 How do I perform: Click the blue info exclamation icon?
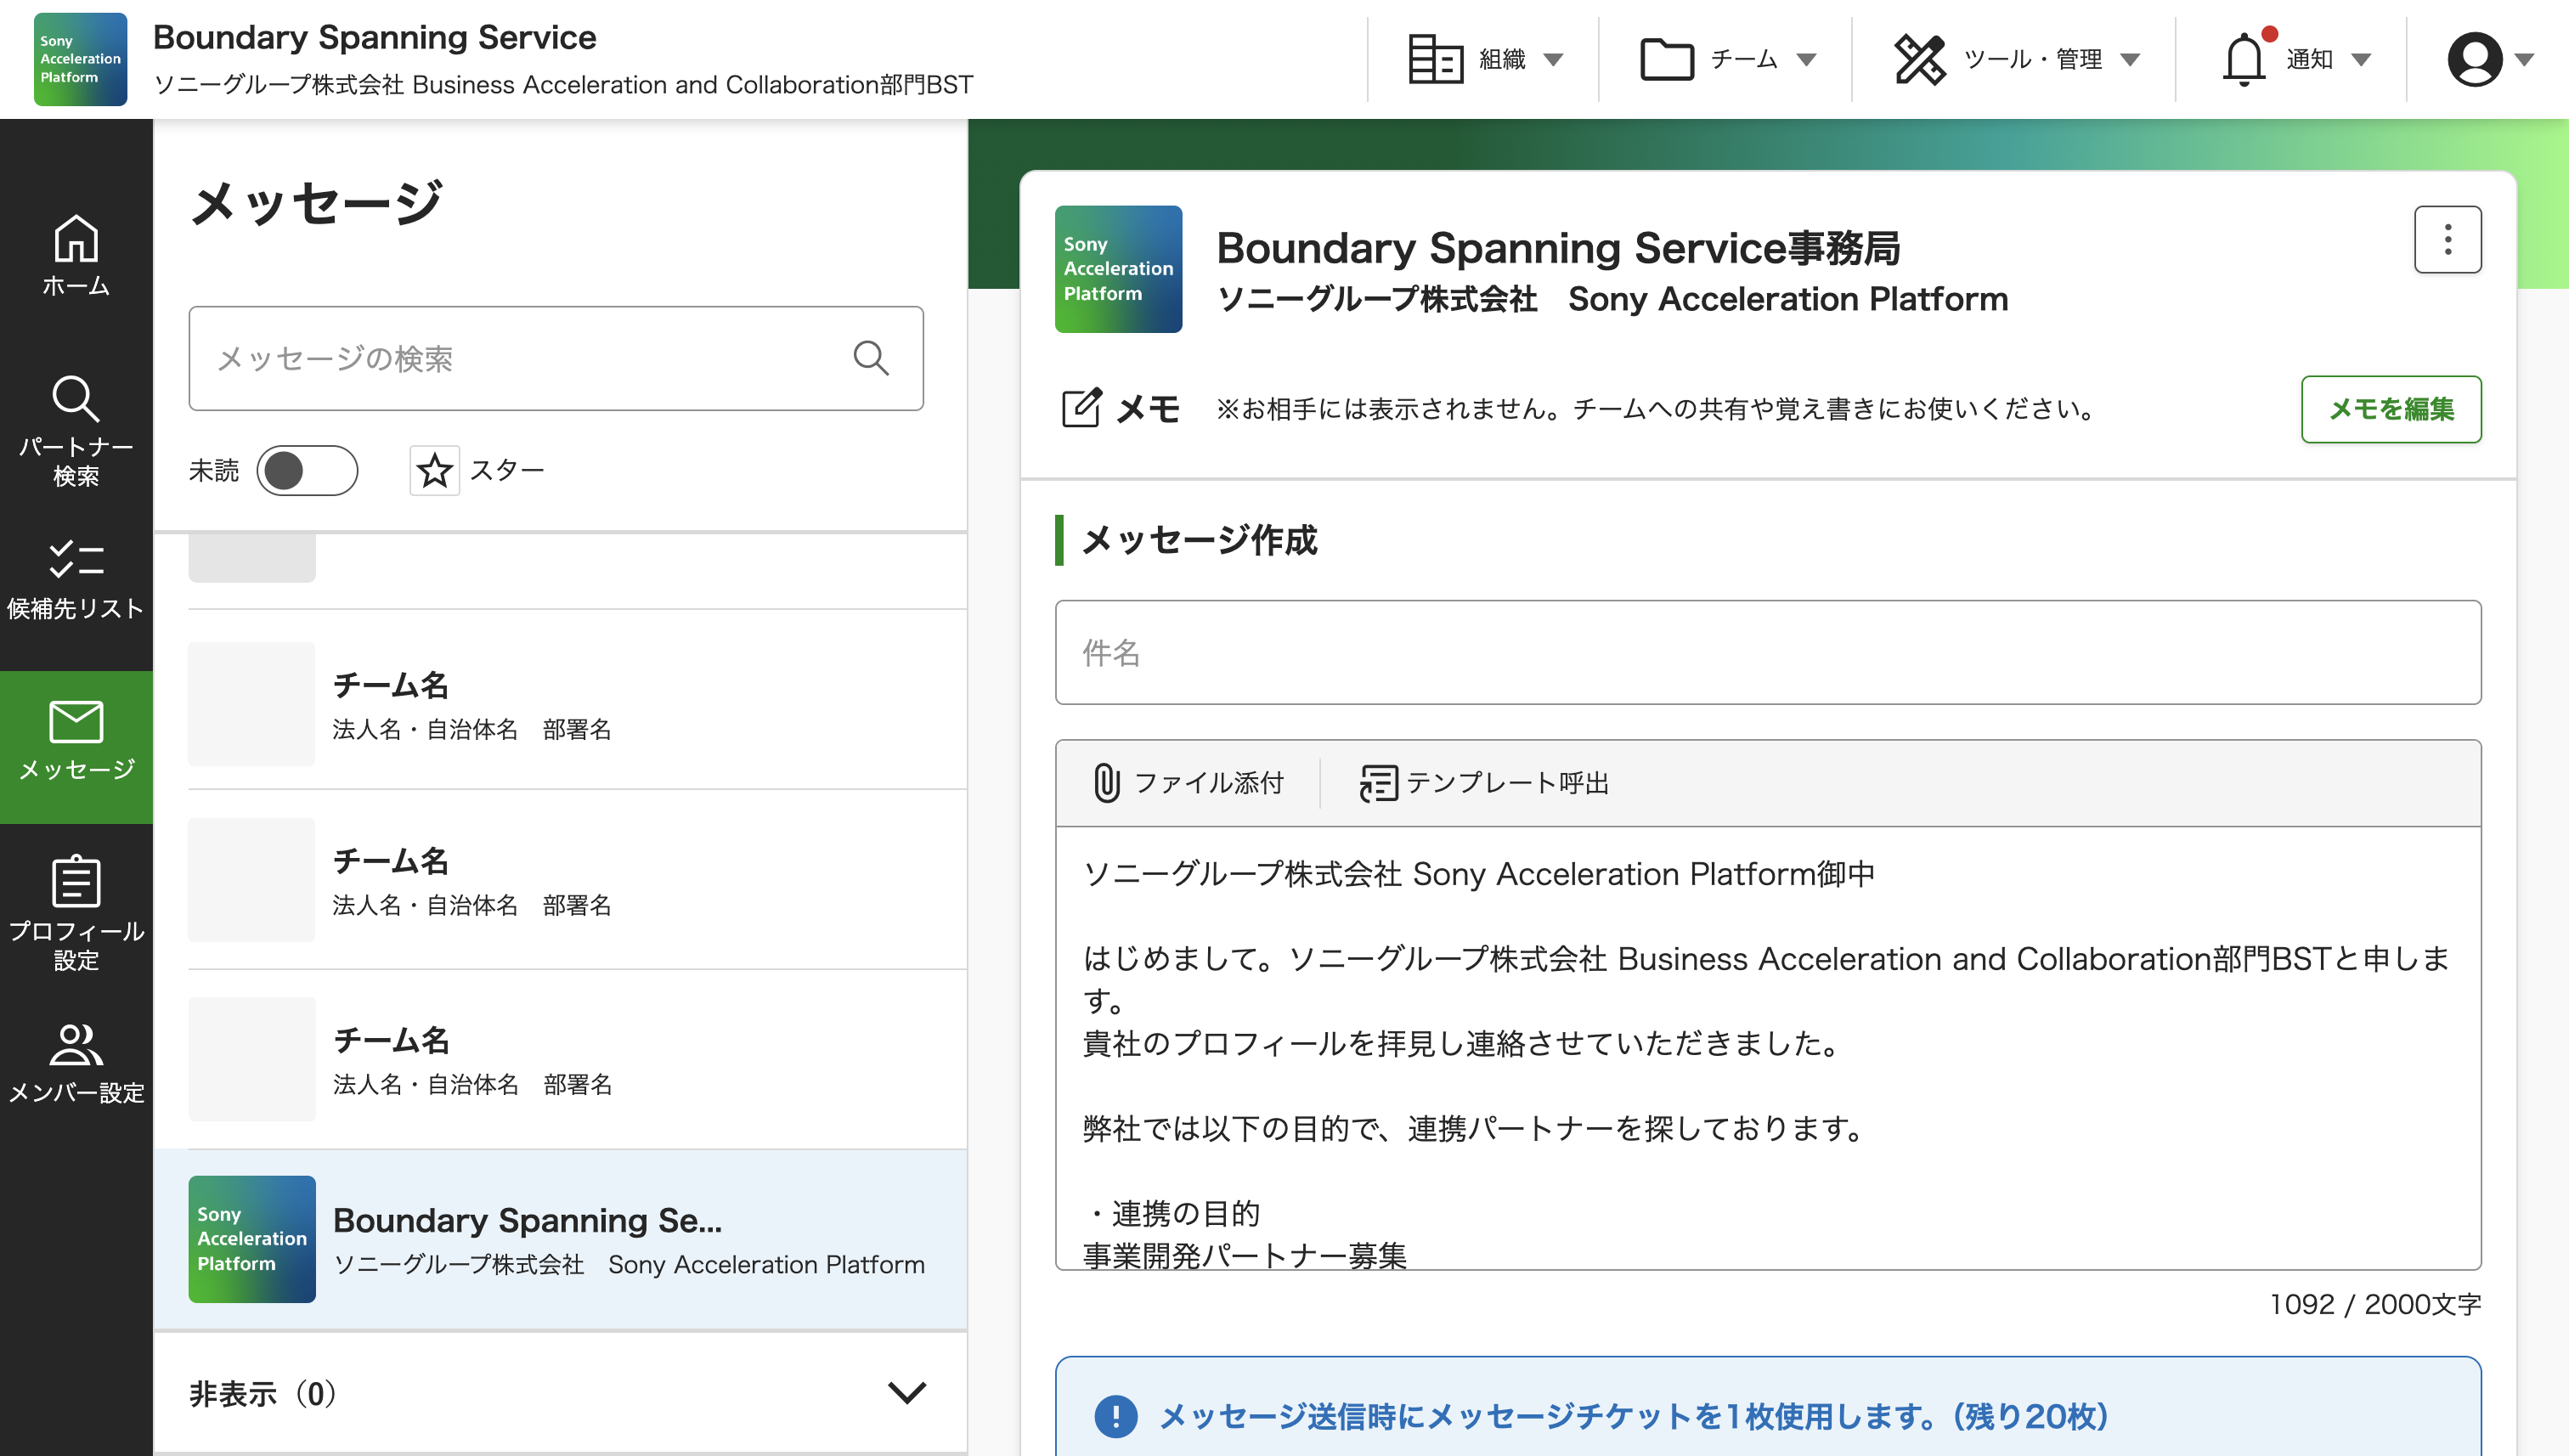pyautogui.click(x=1116, y=1416)
